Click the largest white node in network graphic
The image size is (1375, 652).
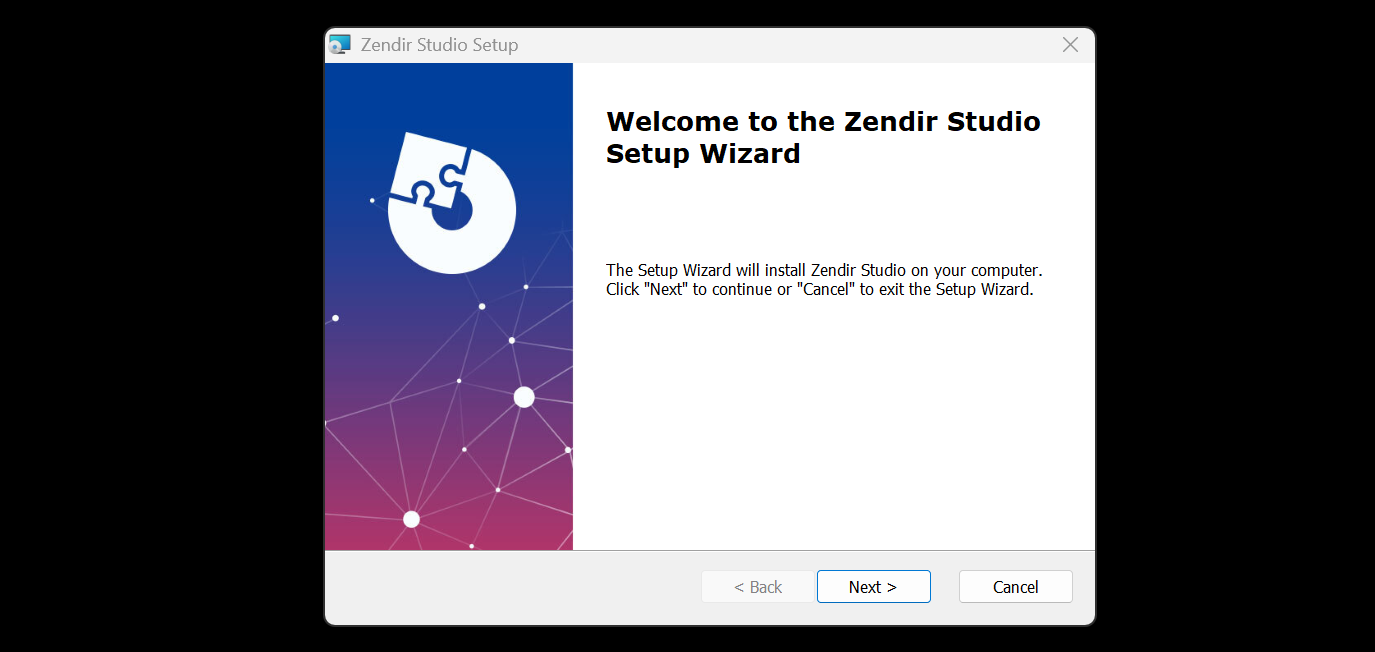point(524,397)
